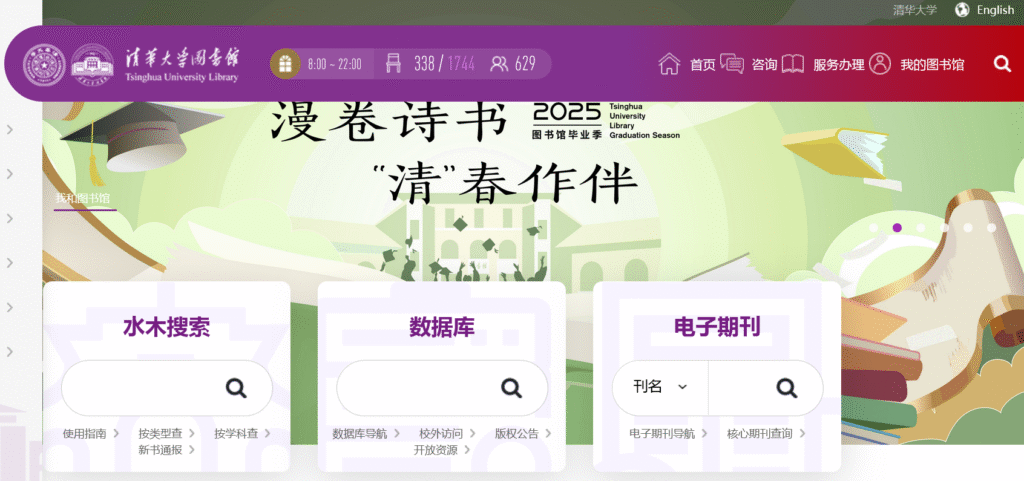1024x481 pixels.
Task: Click the user profile circle icon
Action: pyautogui.click(x=880, y=64)
